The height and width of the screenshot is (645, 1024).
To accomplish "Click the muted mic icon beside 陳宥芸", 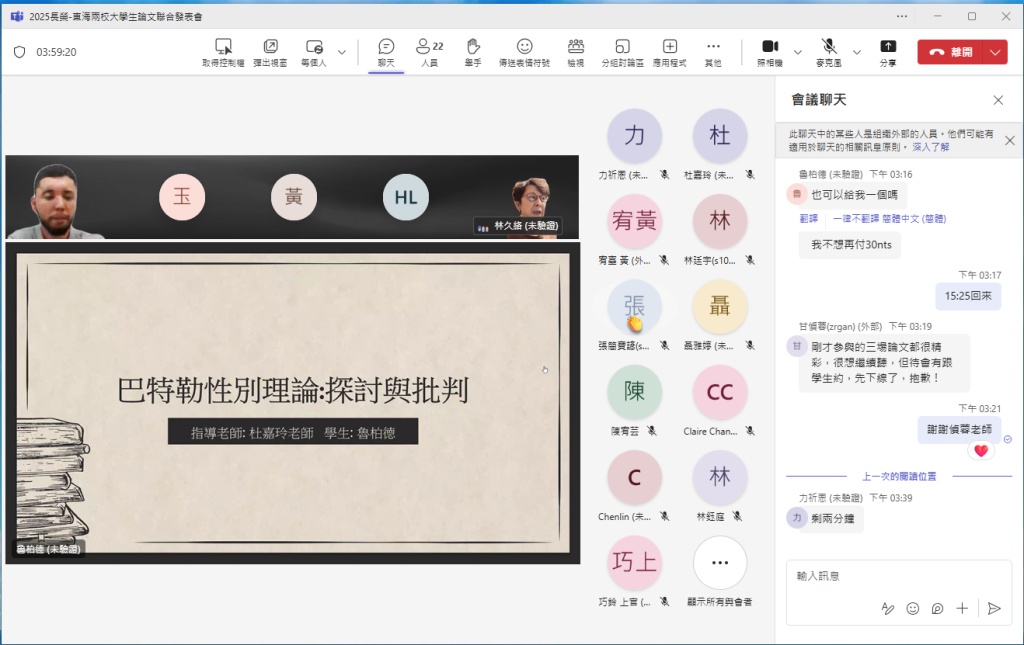I will point(652,431).
